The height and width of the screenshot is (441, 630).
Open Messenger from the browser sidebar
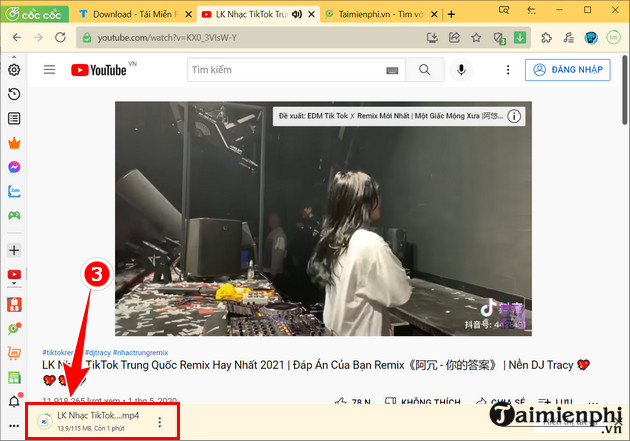(14, 167)
